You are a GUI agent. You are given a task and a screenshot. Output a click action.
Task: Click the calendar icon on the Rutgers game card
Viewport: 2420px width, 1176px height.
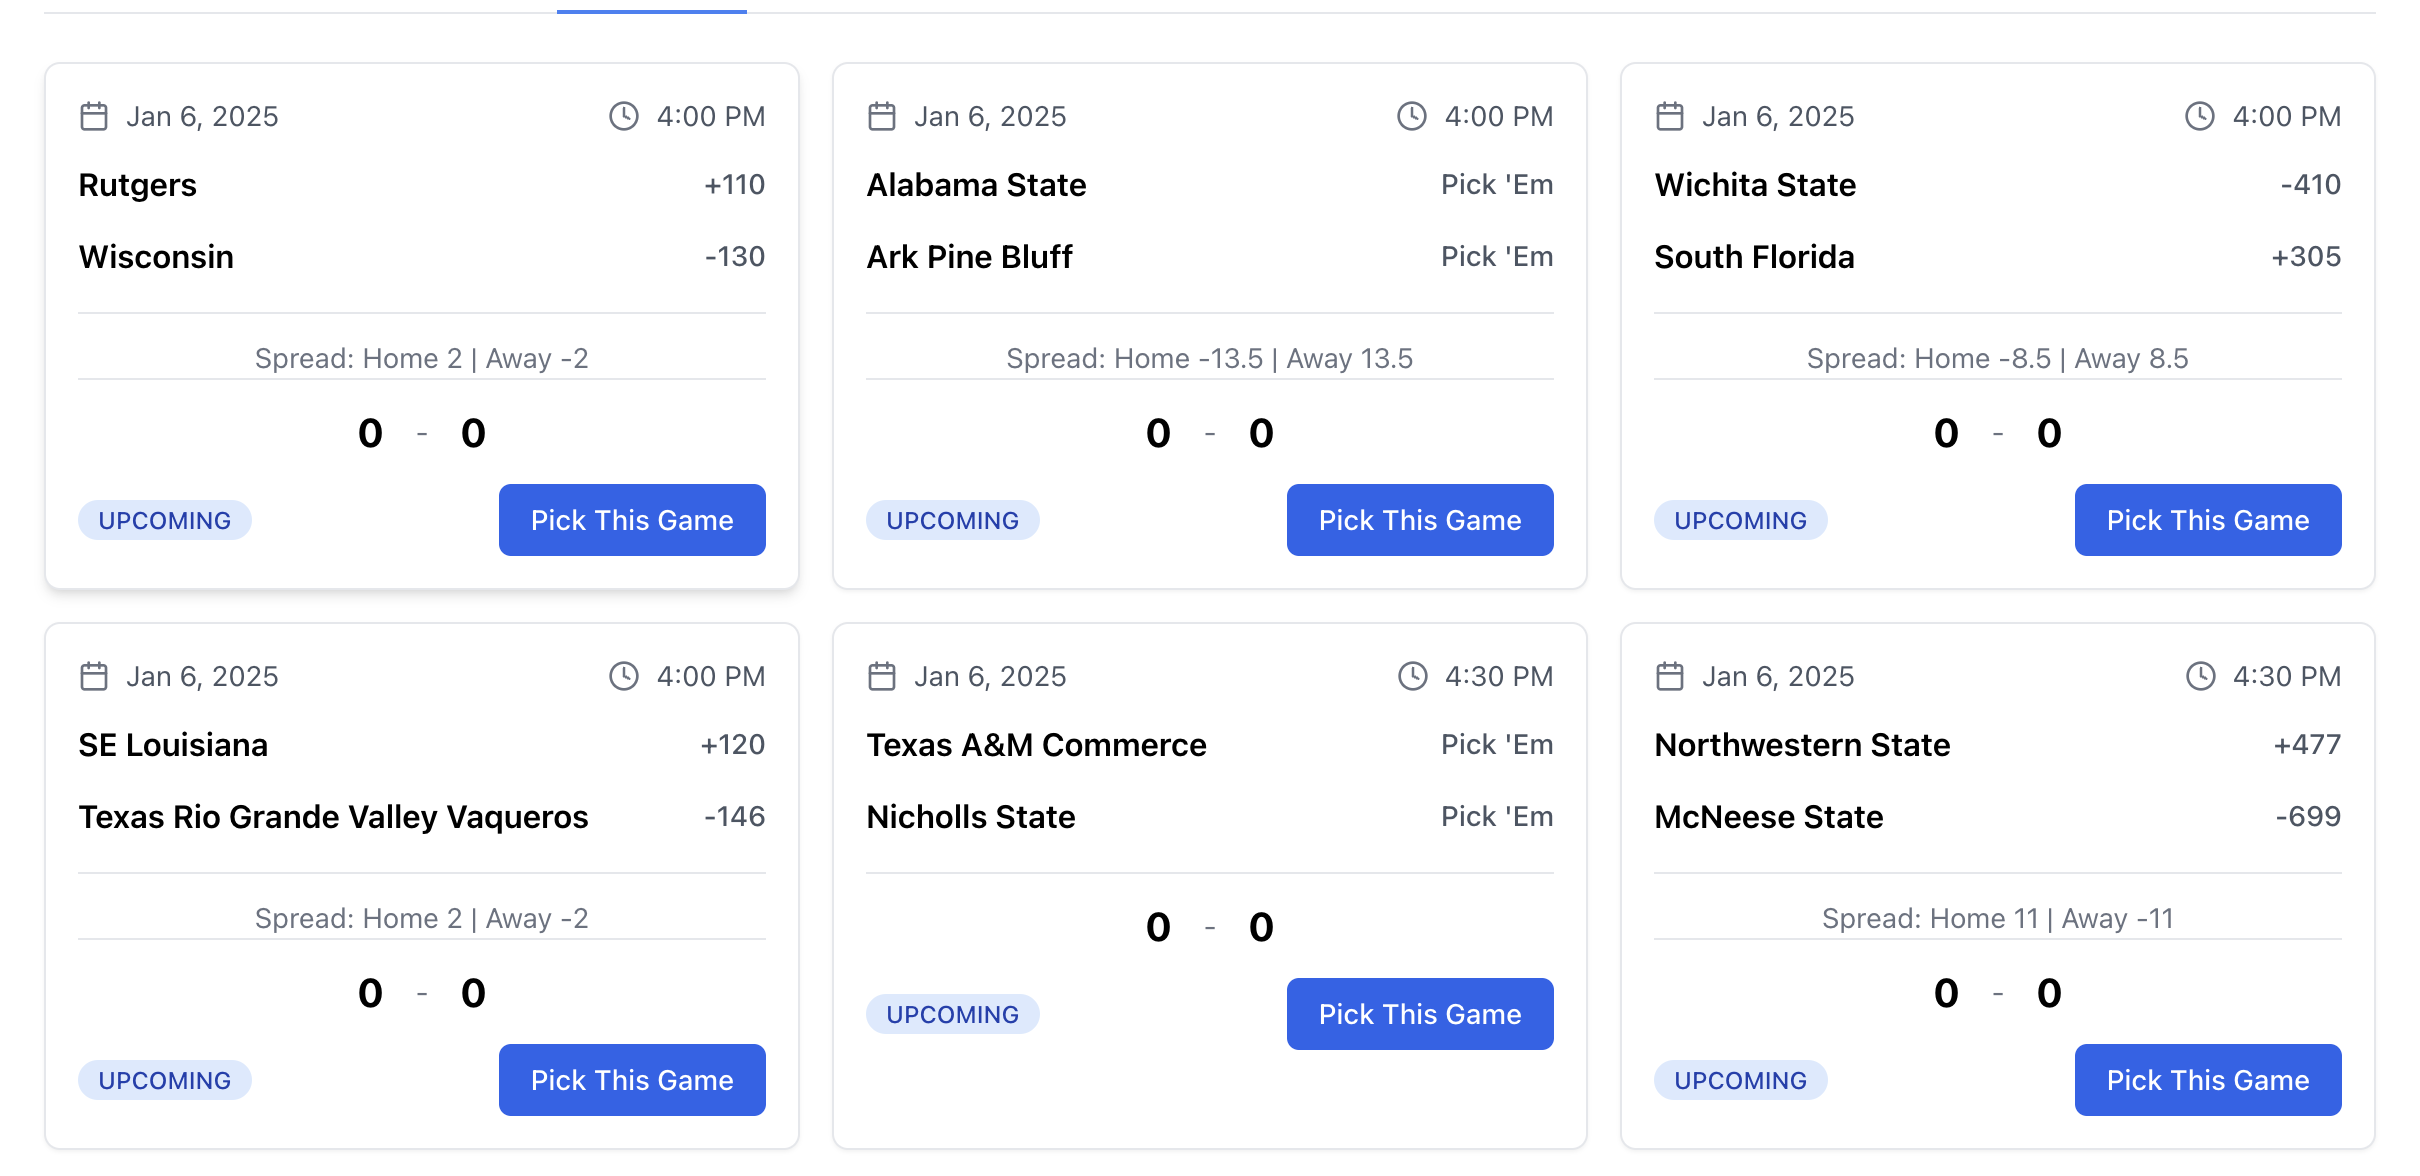click(x=94, y=116)
